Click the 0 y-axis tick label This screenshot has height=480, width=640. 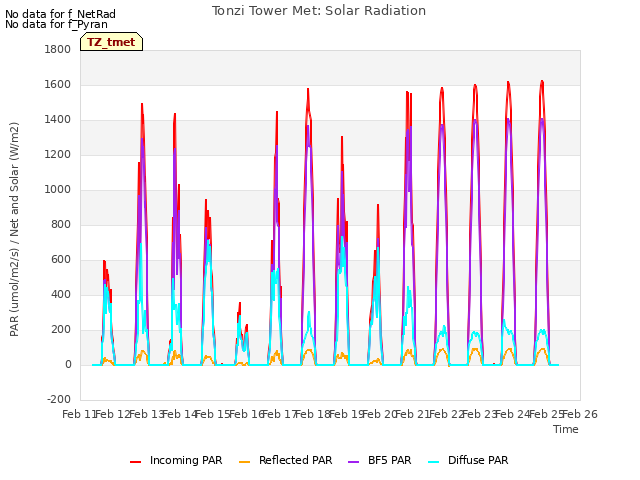pos(68,365)
